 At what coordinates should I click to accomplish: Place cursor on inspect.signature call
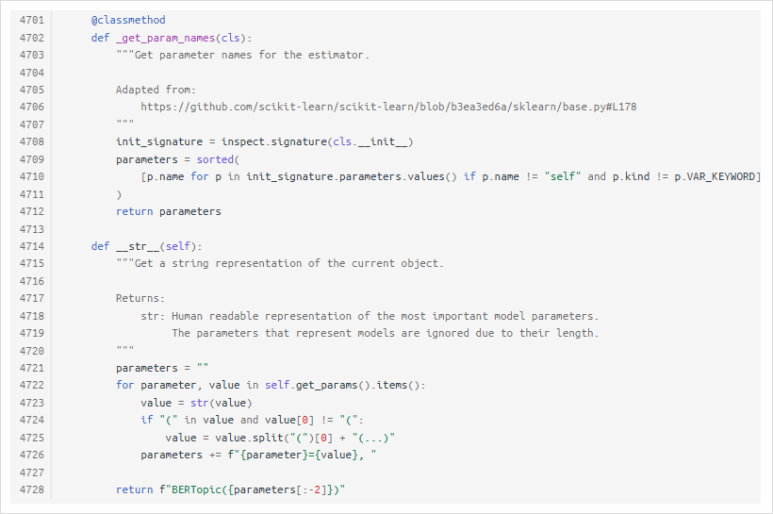pyautogui.click(x=274, y=142)
